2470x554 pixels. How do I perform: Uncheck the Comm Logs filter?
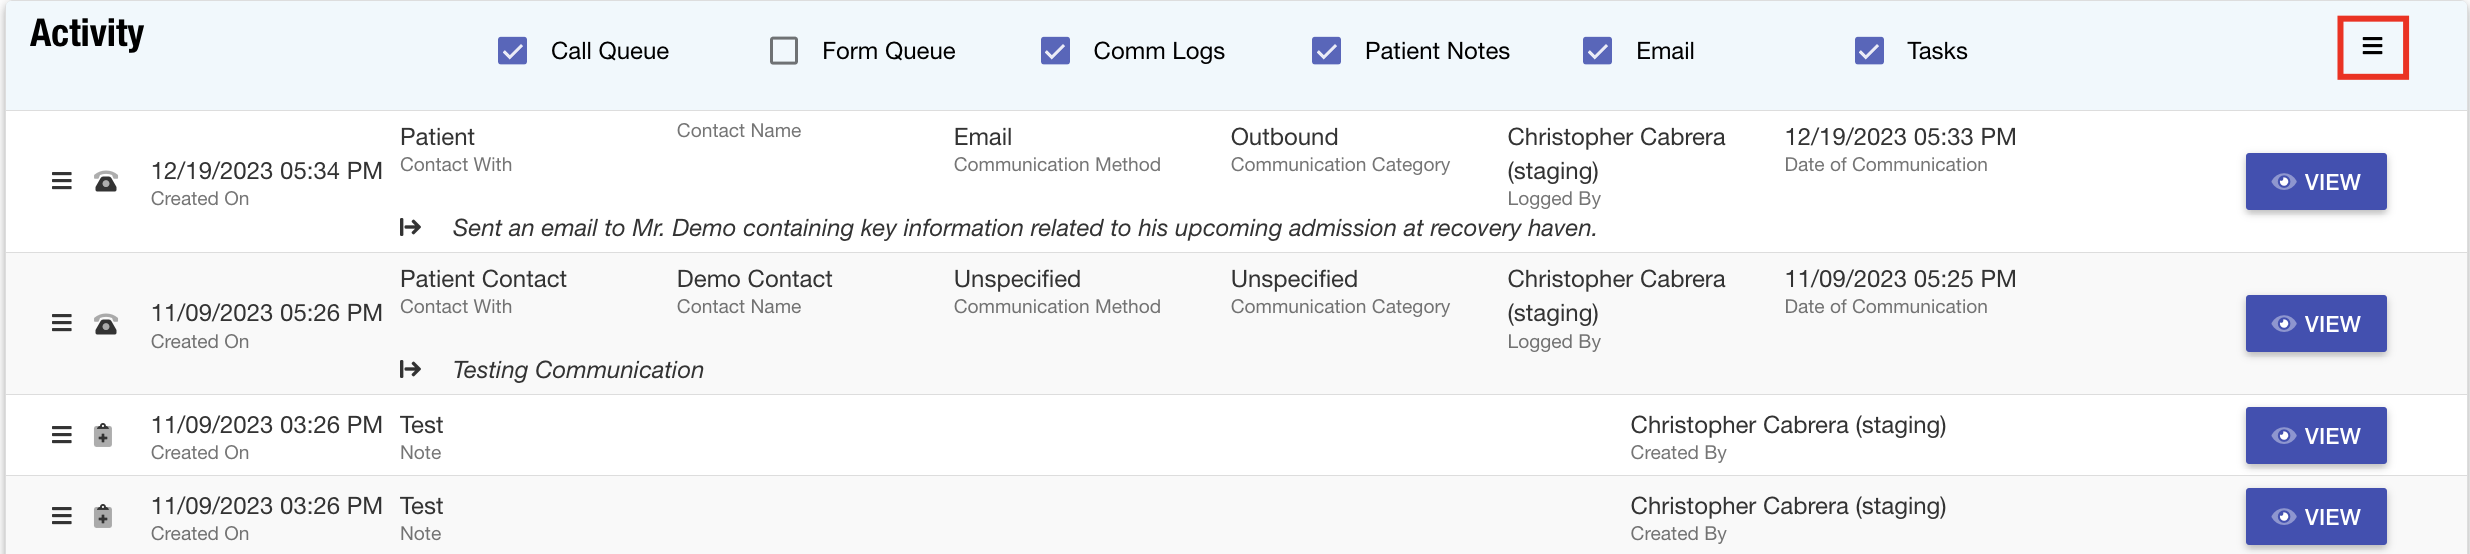[1055, 51]
